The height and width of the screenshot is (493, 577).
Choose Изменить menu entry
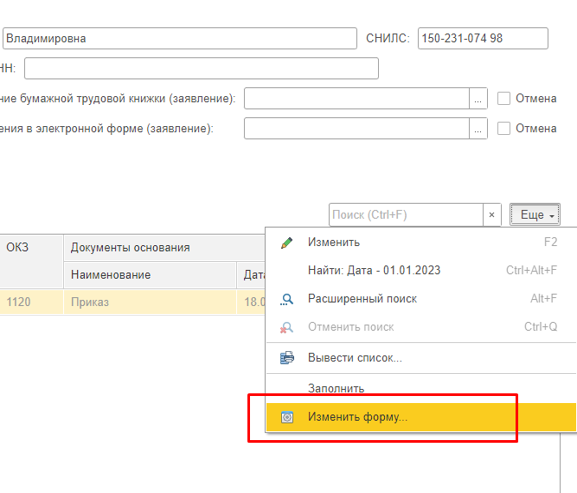[x=421, y=242]
